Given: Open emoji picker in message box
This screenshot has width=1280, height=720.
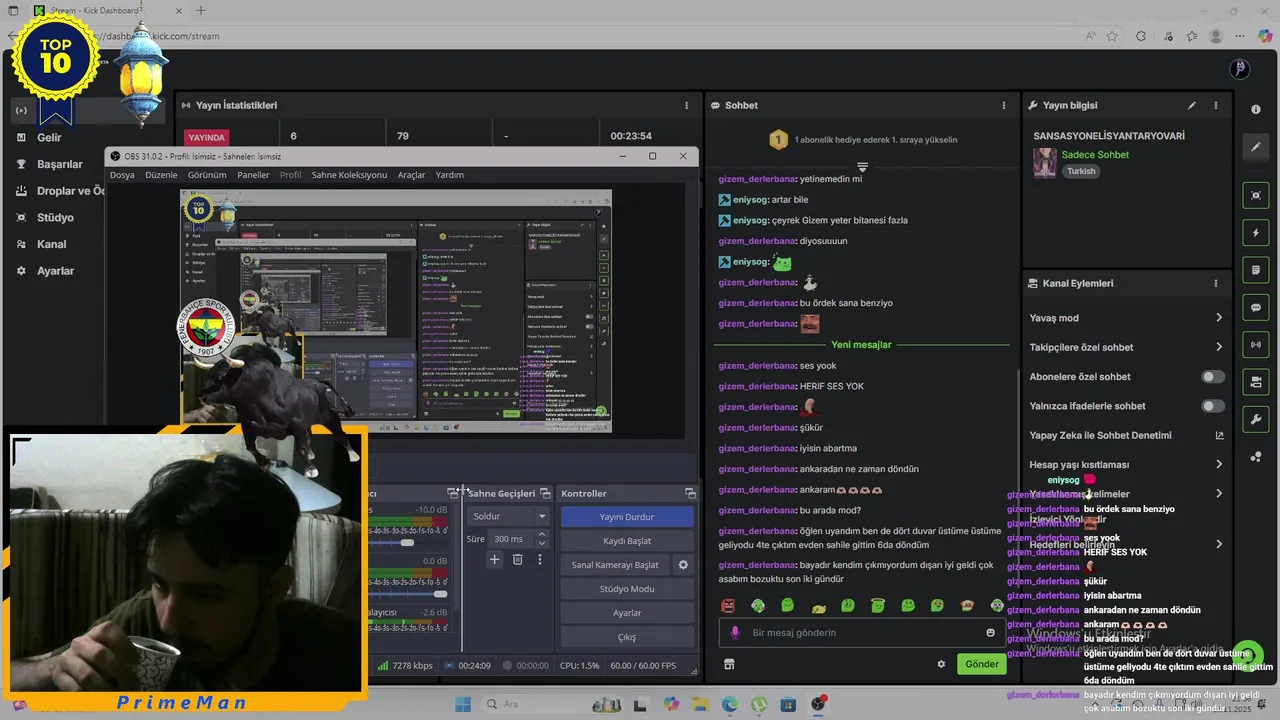Looking at the screenshot, I should (x=991, y=632).
